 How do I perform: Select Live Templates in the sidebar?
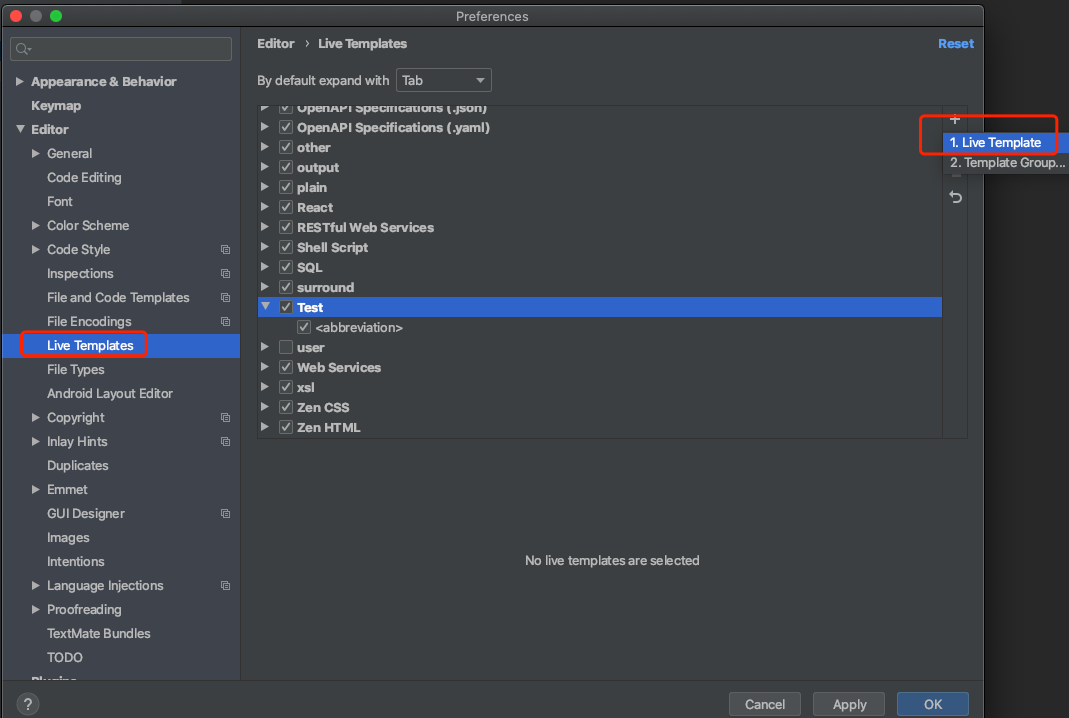(x=121, y=346)
